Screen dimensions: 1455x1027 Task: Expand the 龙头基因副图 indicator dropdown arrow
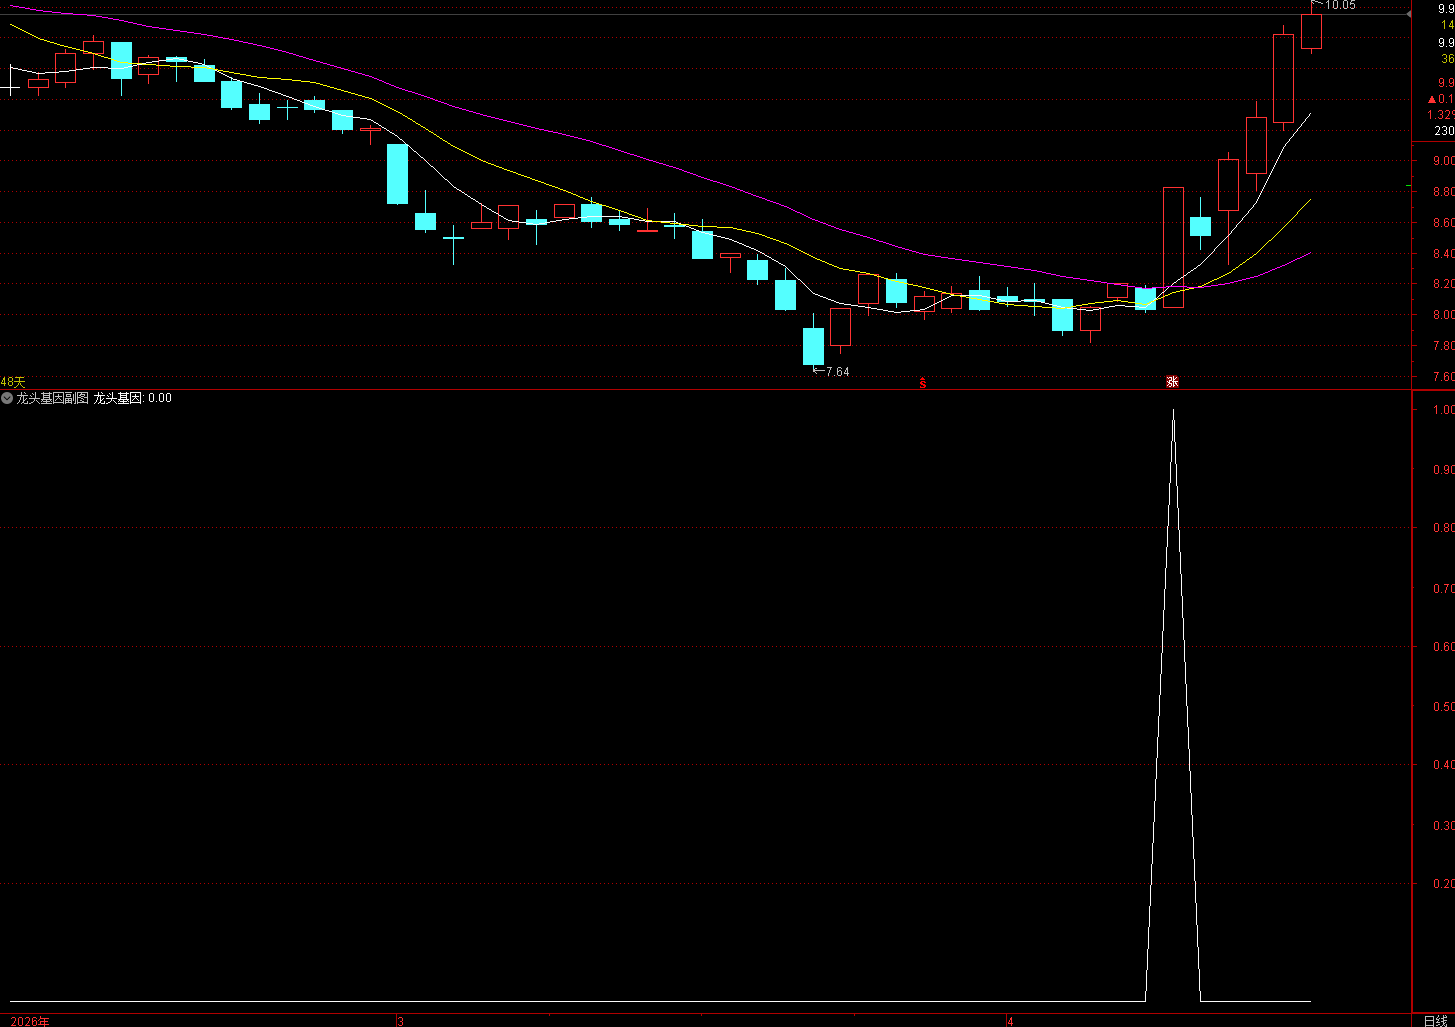pos(7,398)
